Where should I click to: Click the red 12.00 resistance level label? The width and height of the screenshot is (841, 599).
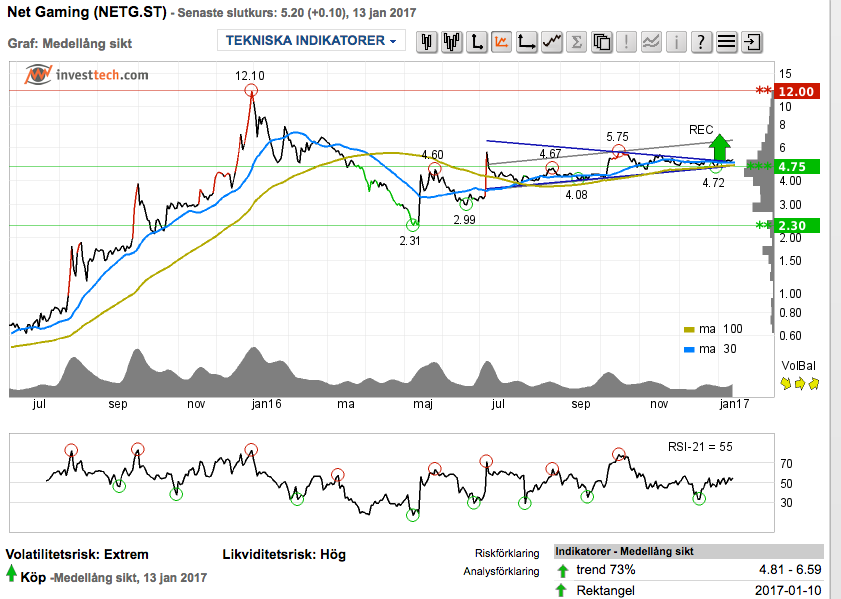tap(796, 91)
